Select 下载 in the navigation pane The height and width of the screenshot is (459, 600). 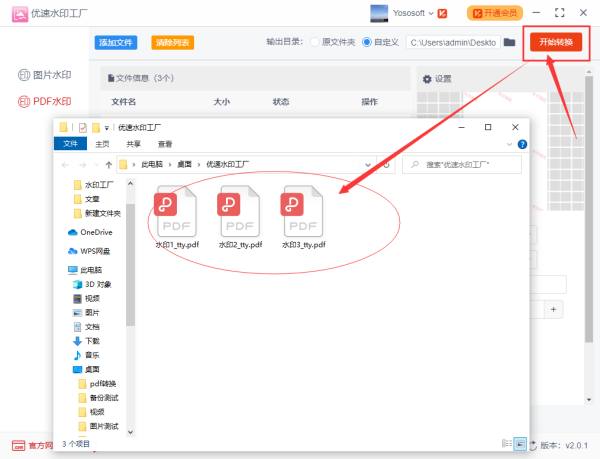point(86,341)
